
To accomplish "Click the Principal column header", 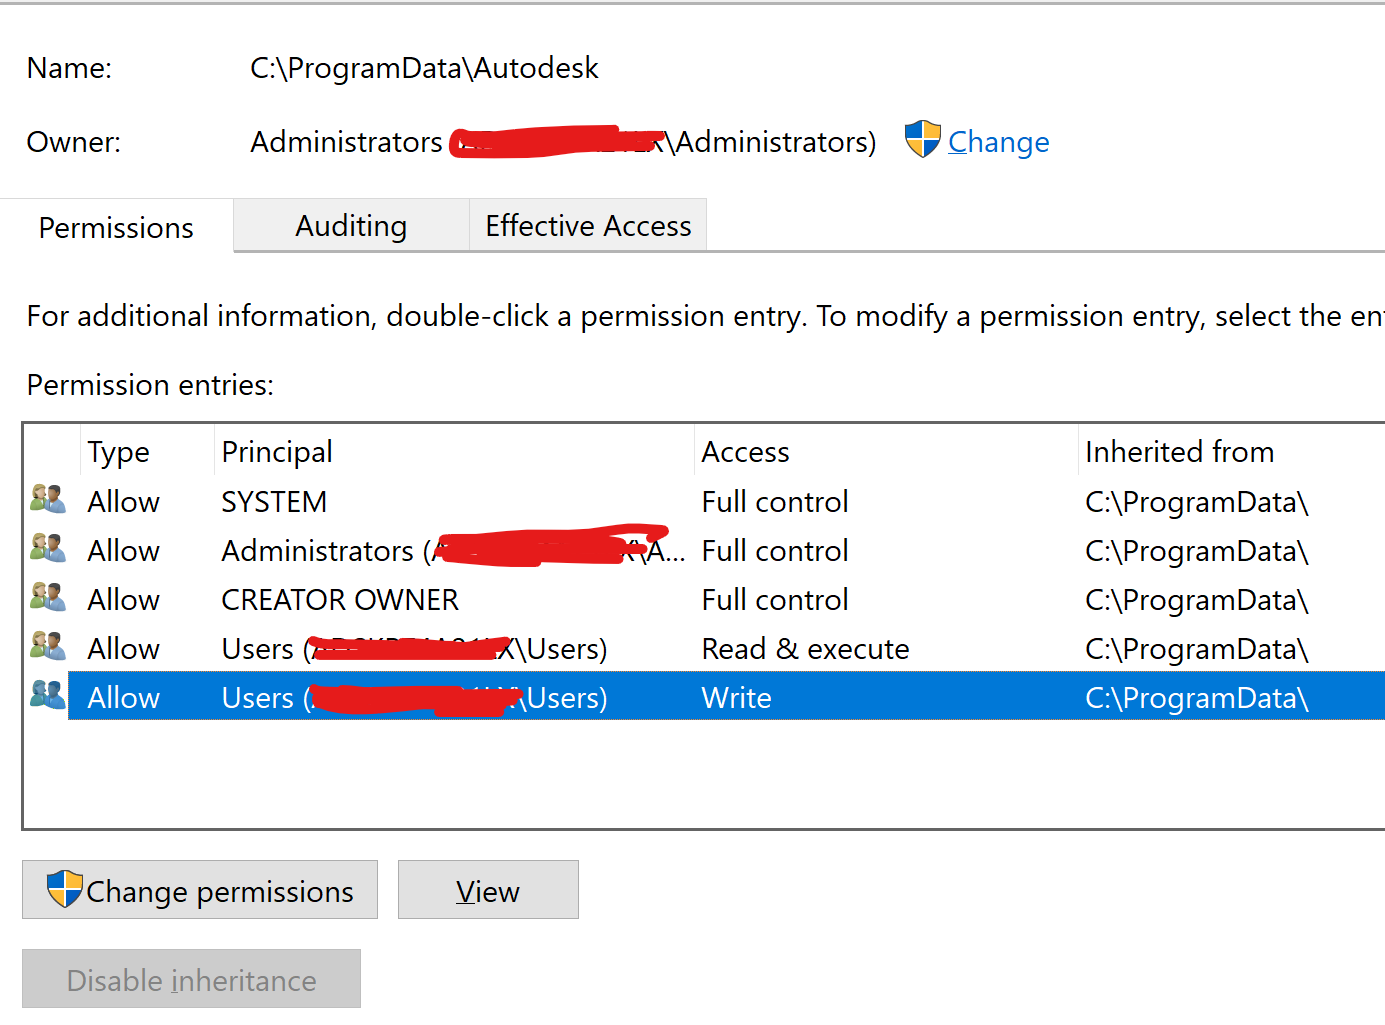I will [x=277, y=452].
